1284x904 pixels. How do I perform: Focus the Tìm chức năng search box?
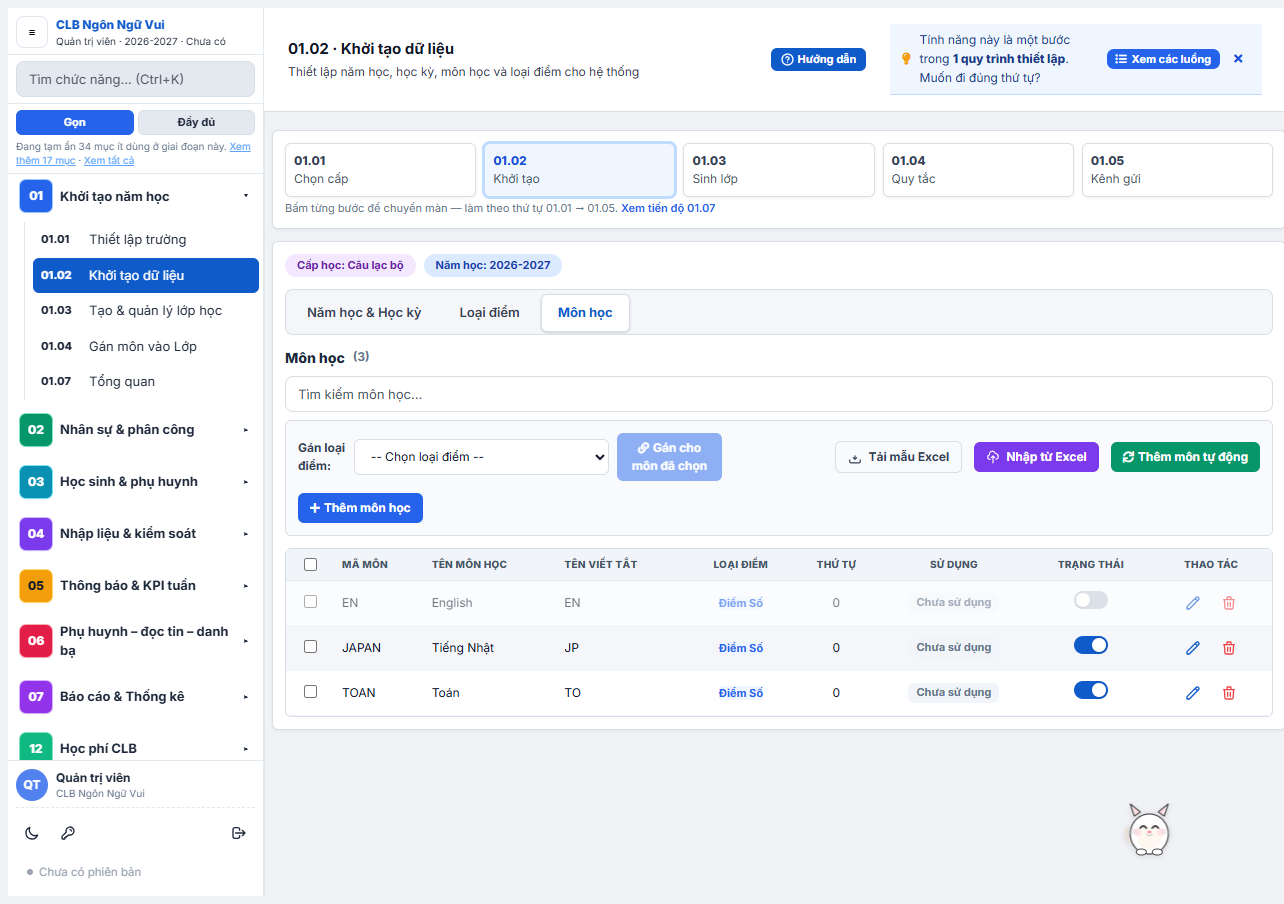[x=135, y=79]
